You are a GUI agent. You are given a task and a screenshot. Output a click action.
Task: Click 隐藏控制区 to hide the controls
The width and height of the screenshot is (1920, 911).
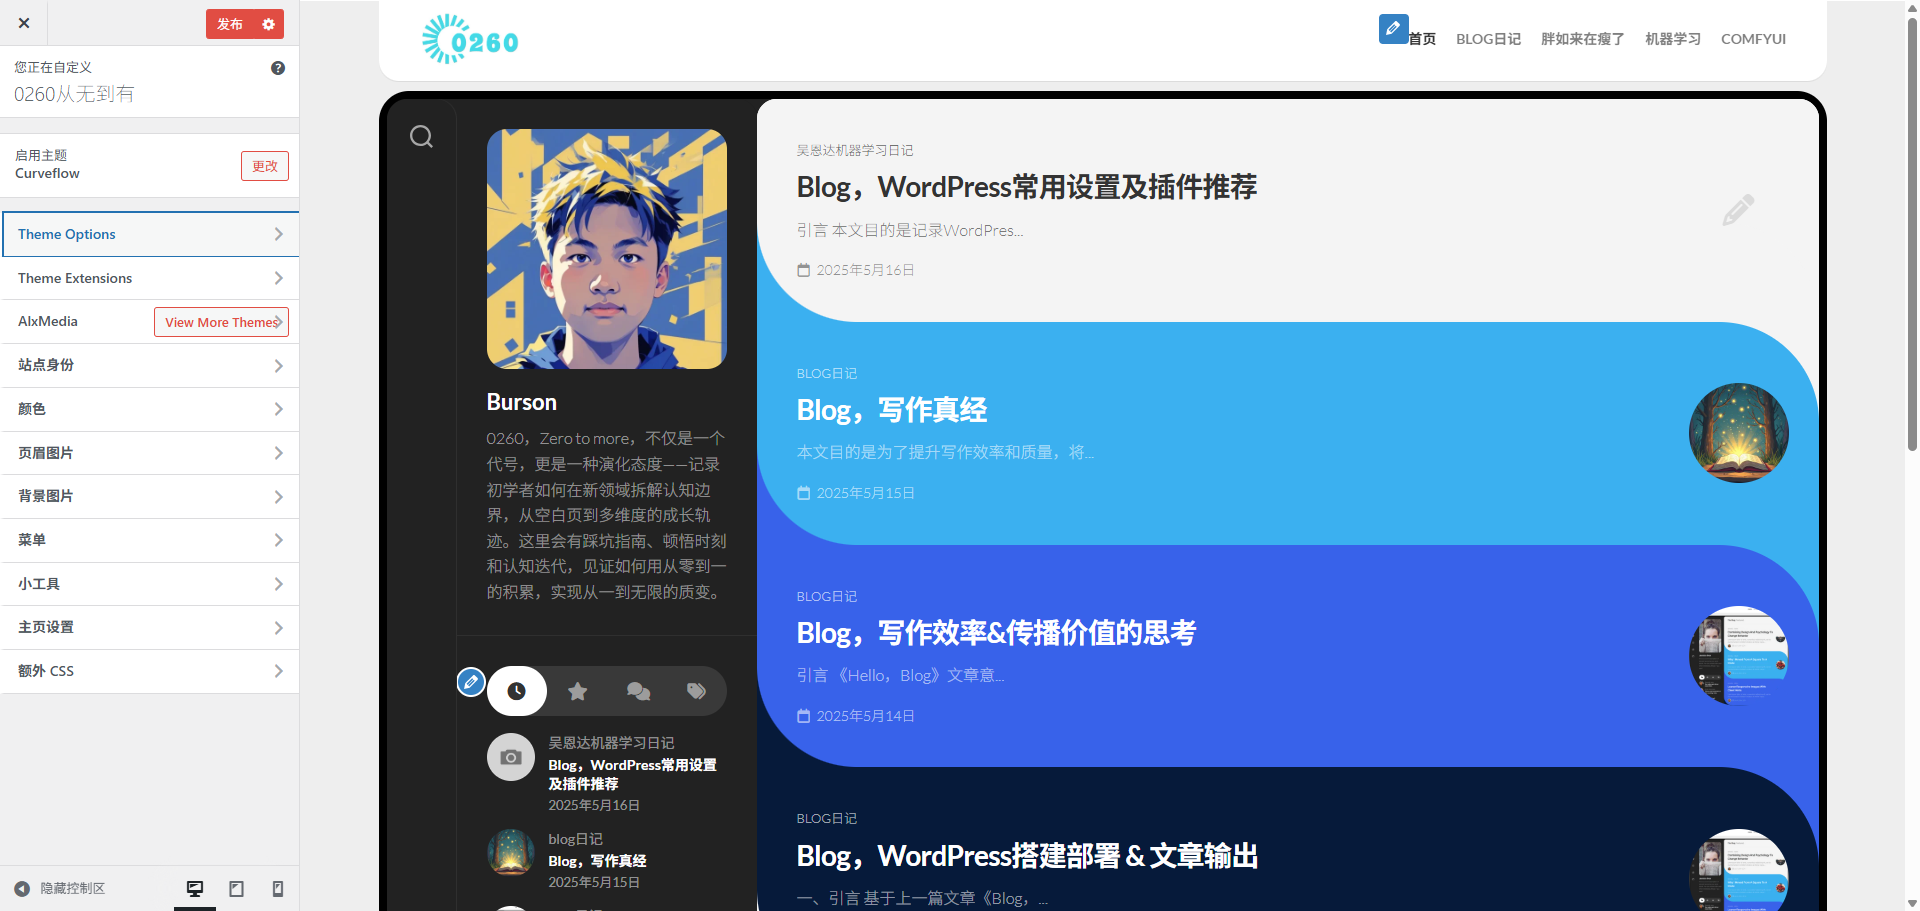coord(60,888)
